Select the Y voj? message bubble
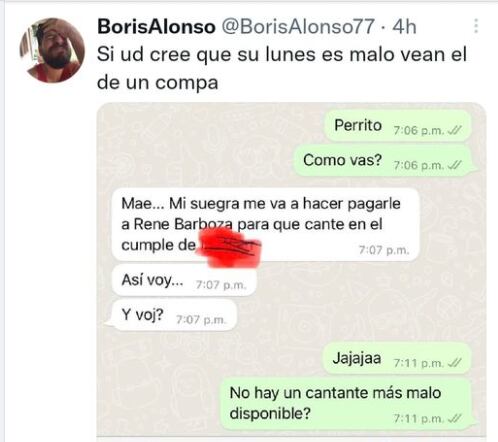The image size is (498, 442). 172,315
